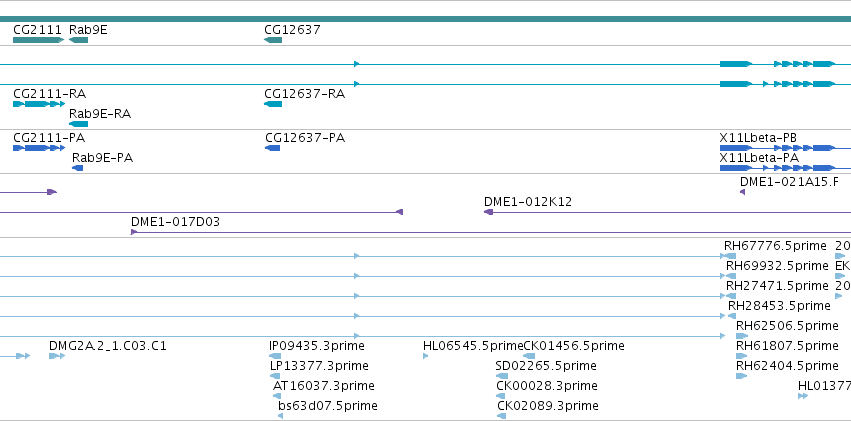Click the teal gene bar beneath CG2111
The image size is (851, 421).
pos(39,40)
